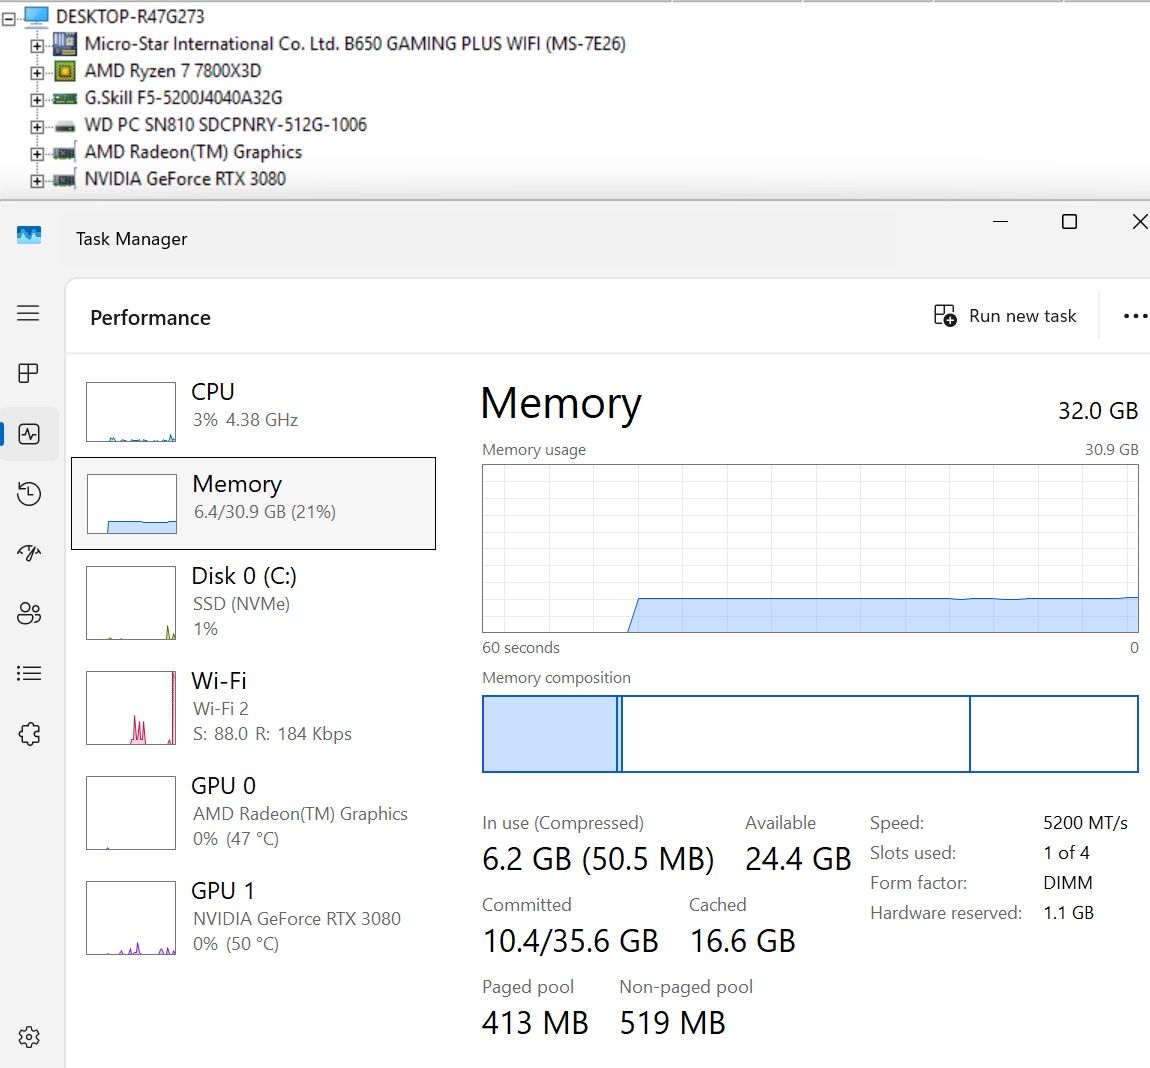
Task: Click the Performance page heading
Action: pos(150,318)
